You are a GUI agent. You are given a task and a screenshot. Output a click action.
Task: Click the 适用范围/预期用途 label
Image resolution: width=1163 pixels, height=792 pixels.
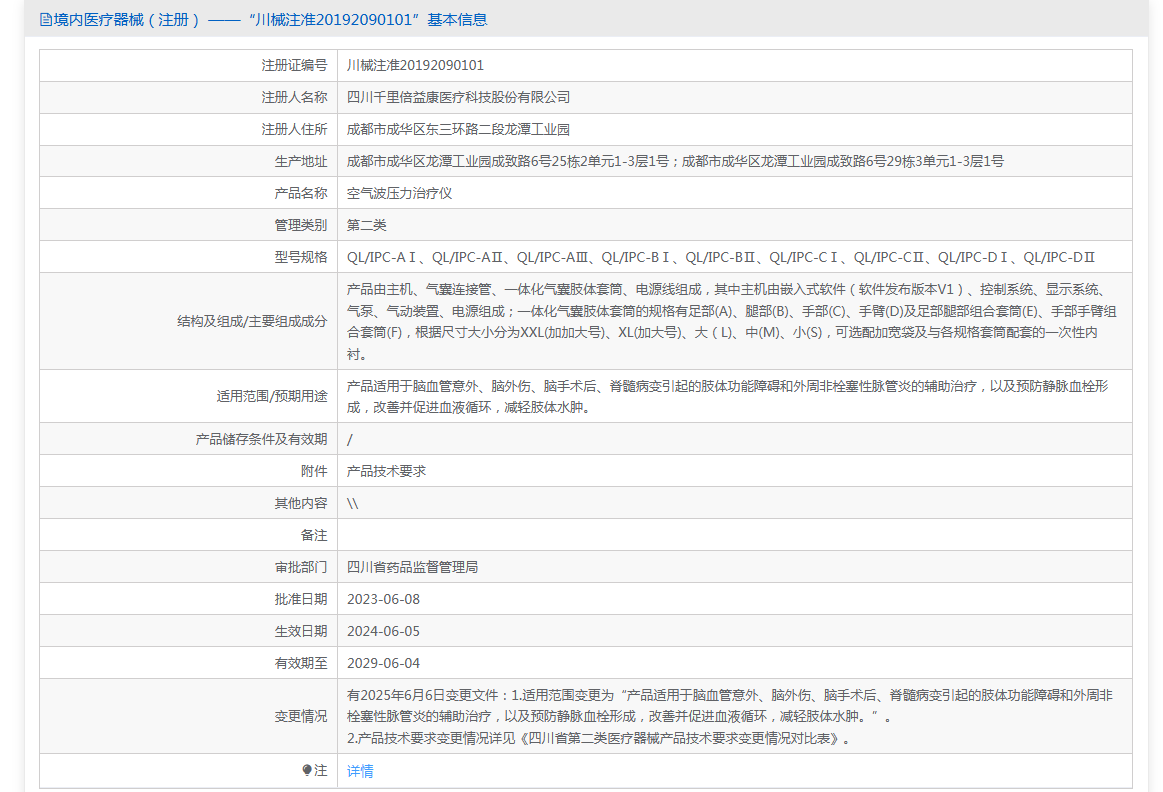point(271,396)
